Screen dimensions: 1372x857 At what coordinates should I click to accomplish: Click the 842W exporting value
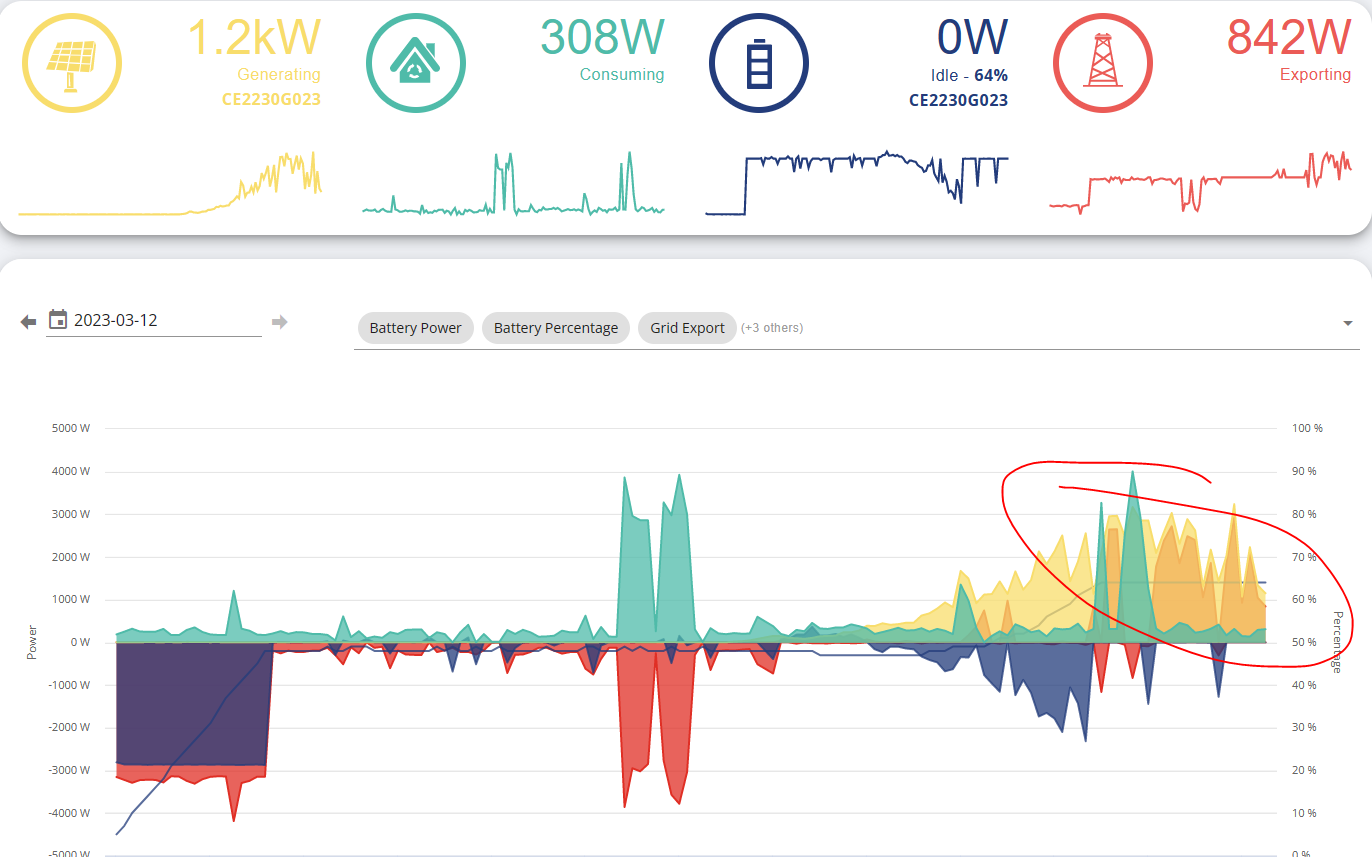pyautogui.click(x=1289, y=37)
